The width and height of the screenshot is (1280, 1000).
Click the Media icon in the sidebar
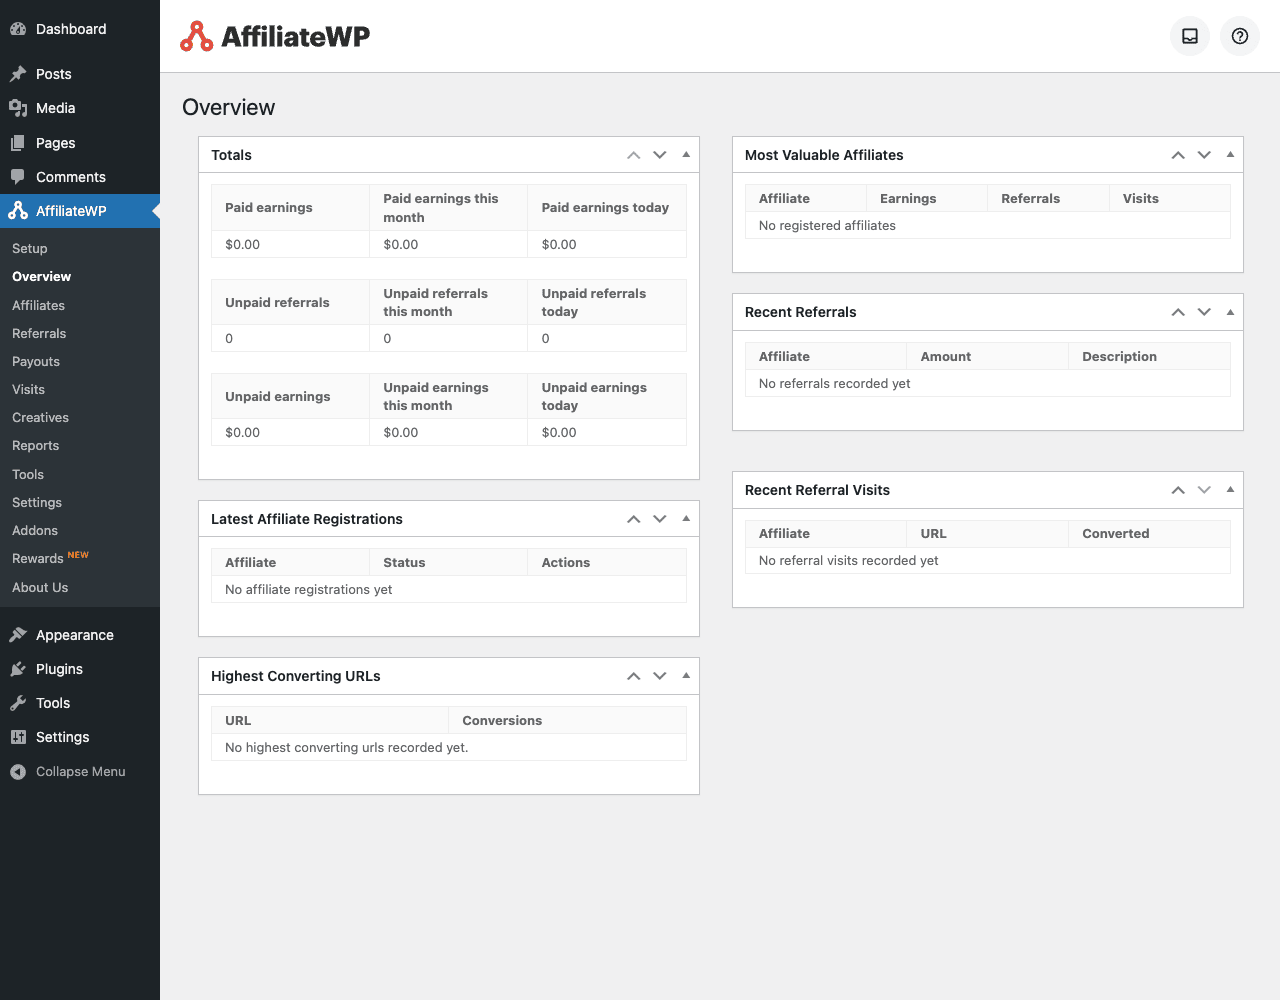pos(18,108)
